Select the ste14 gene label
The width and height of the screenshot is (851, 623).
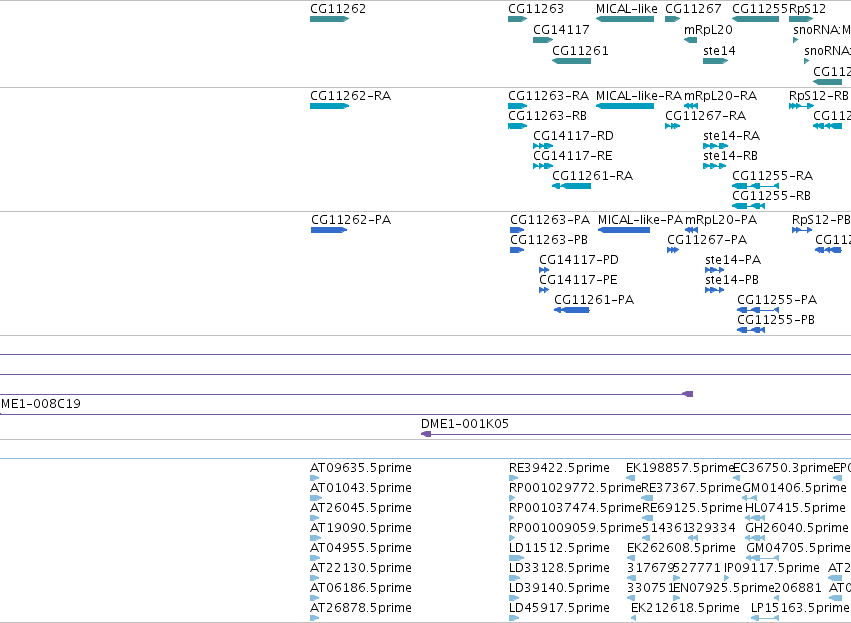pos(719,50)
